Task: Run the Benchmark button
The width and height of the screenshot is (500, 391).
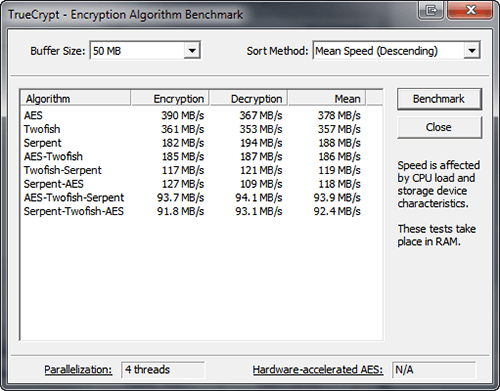Action: pos(439,99)
